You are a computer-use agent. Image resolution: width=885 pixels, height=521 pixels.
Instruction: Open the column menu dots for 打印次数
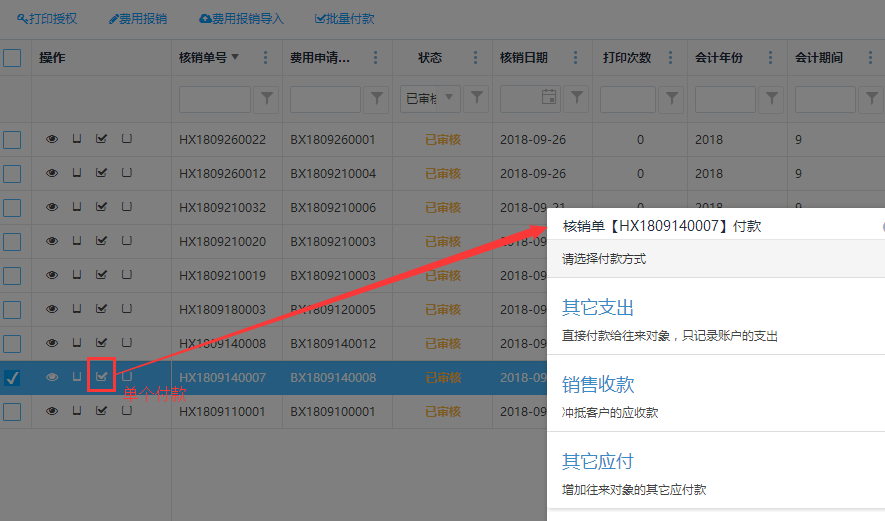[x=670, y=58]
